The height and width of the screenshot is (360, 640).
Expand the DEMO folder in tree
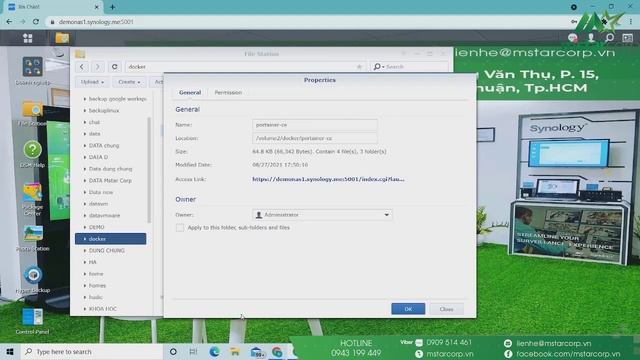click(84, 227)
